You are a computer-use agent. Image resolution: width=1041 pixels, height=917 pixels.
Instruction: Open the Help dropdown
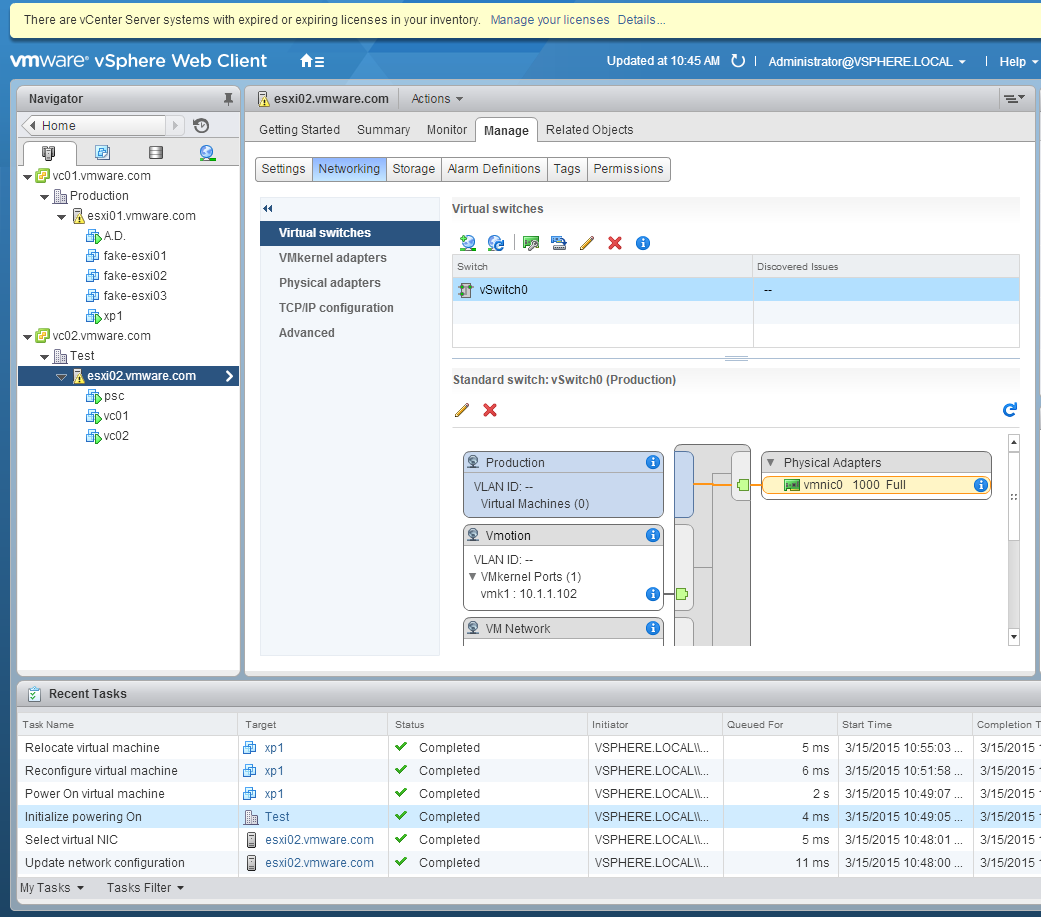[x=1018, y=62]
